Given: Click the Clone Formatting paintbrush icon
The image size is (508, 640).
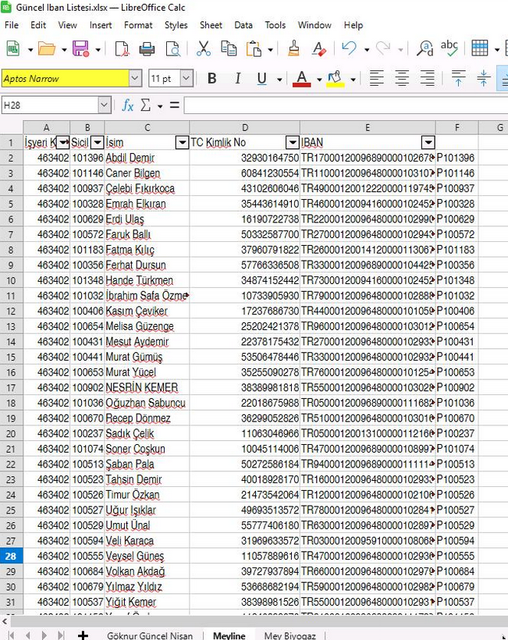Looking at the screenshot, I should (x=293, y=49).
